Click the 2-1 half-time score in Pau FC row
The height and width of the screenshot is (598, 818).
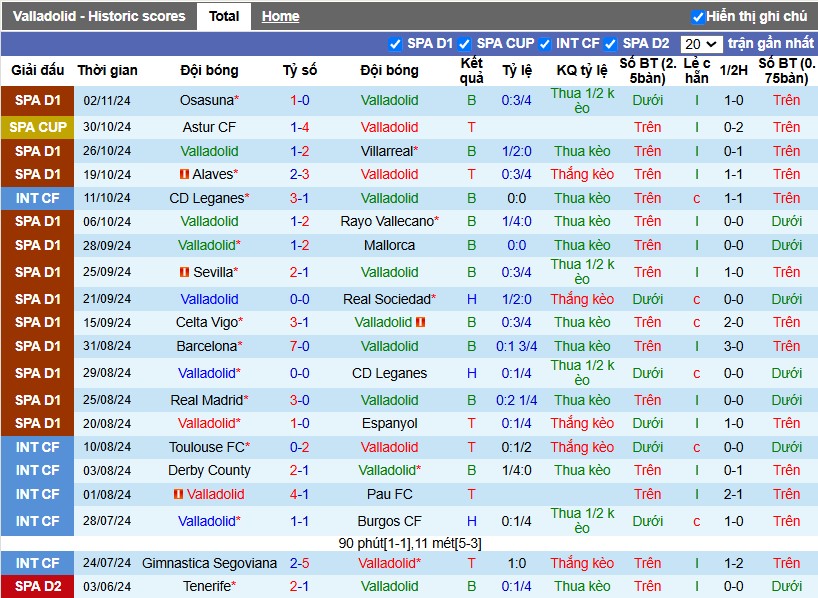click(733, 494)
